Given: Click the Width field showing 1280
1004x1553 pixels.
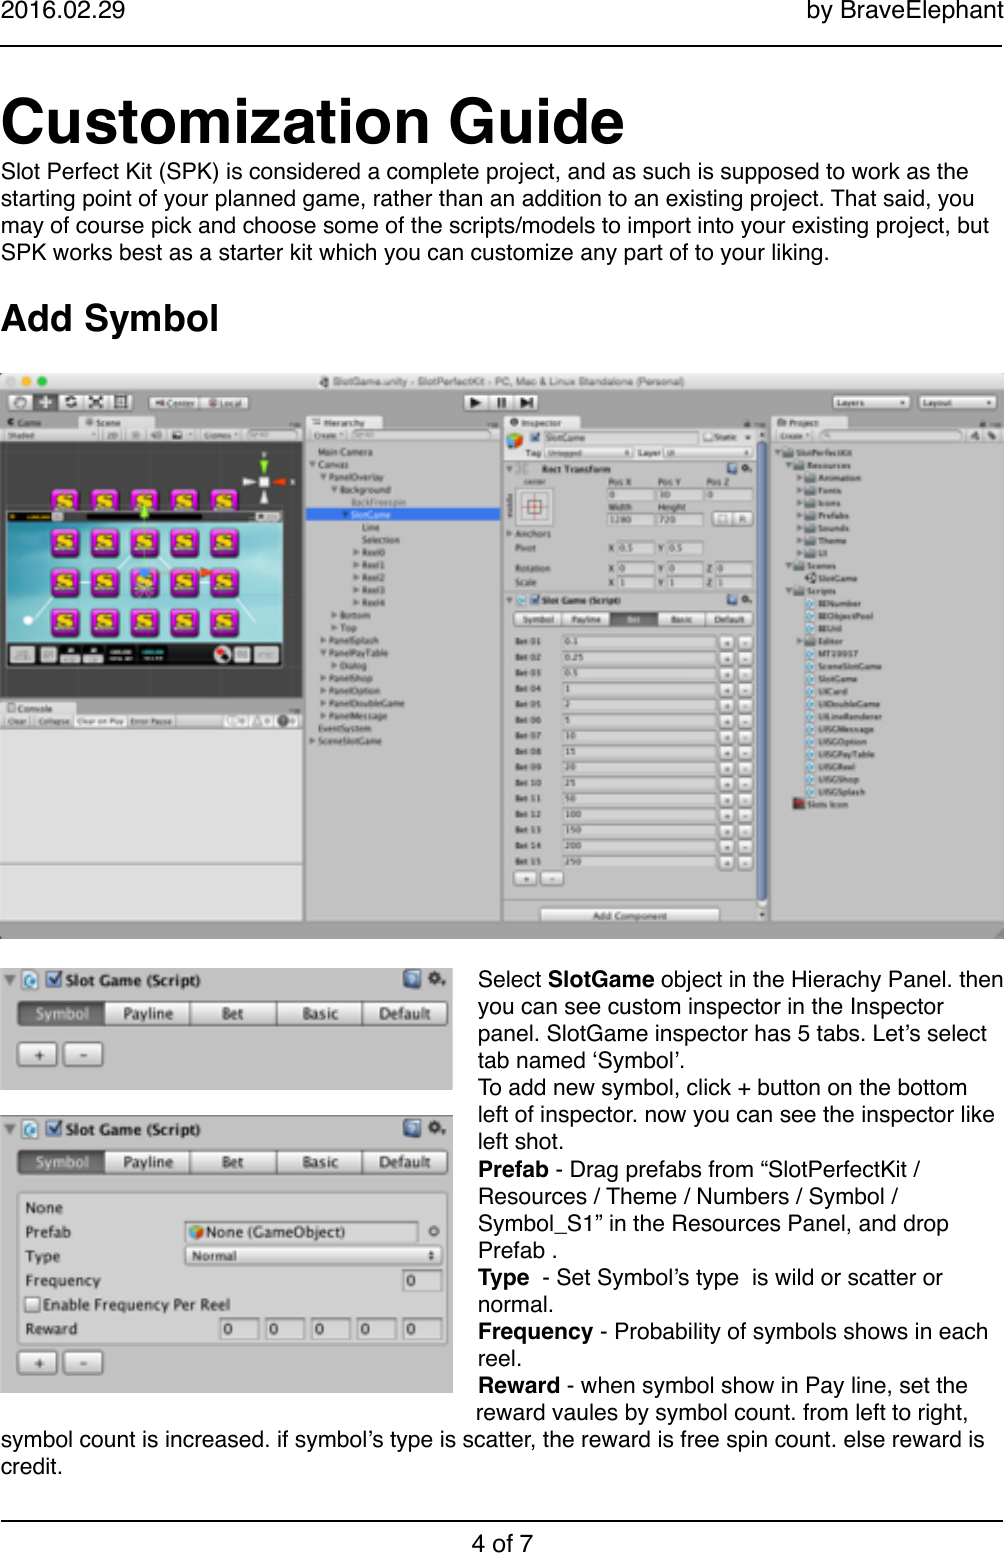Looking at the screenshot, I should click(630, 520).
